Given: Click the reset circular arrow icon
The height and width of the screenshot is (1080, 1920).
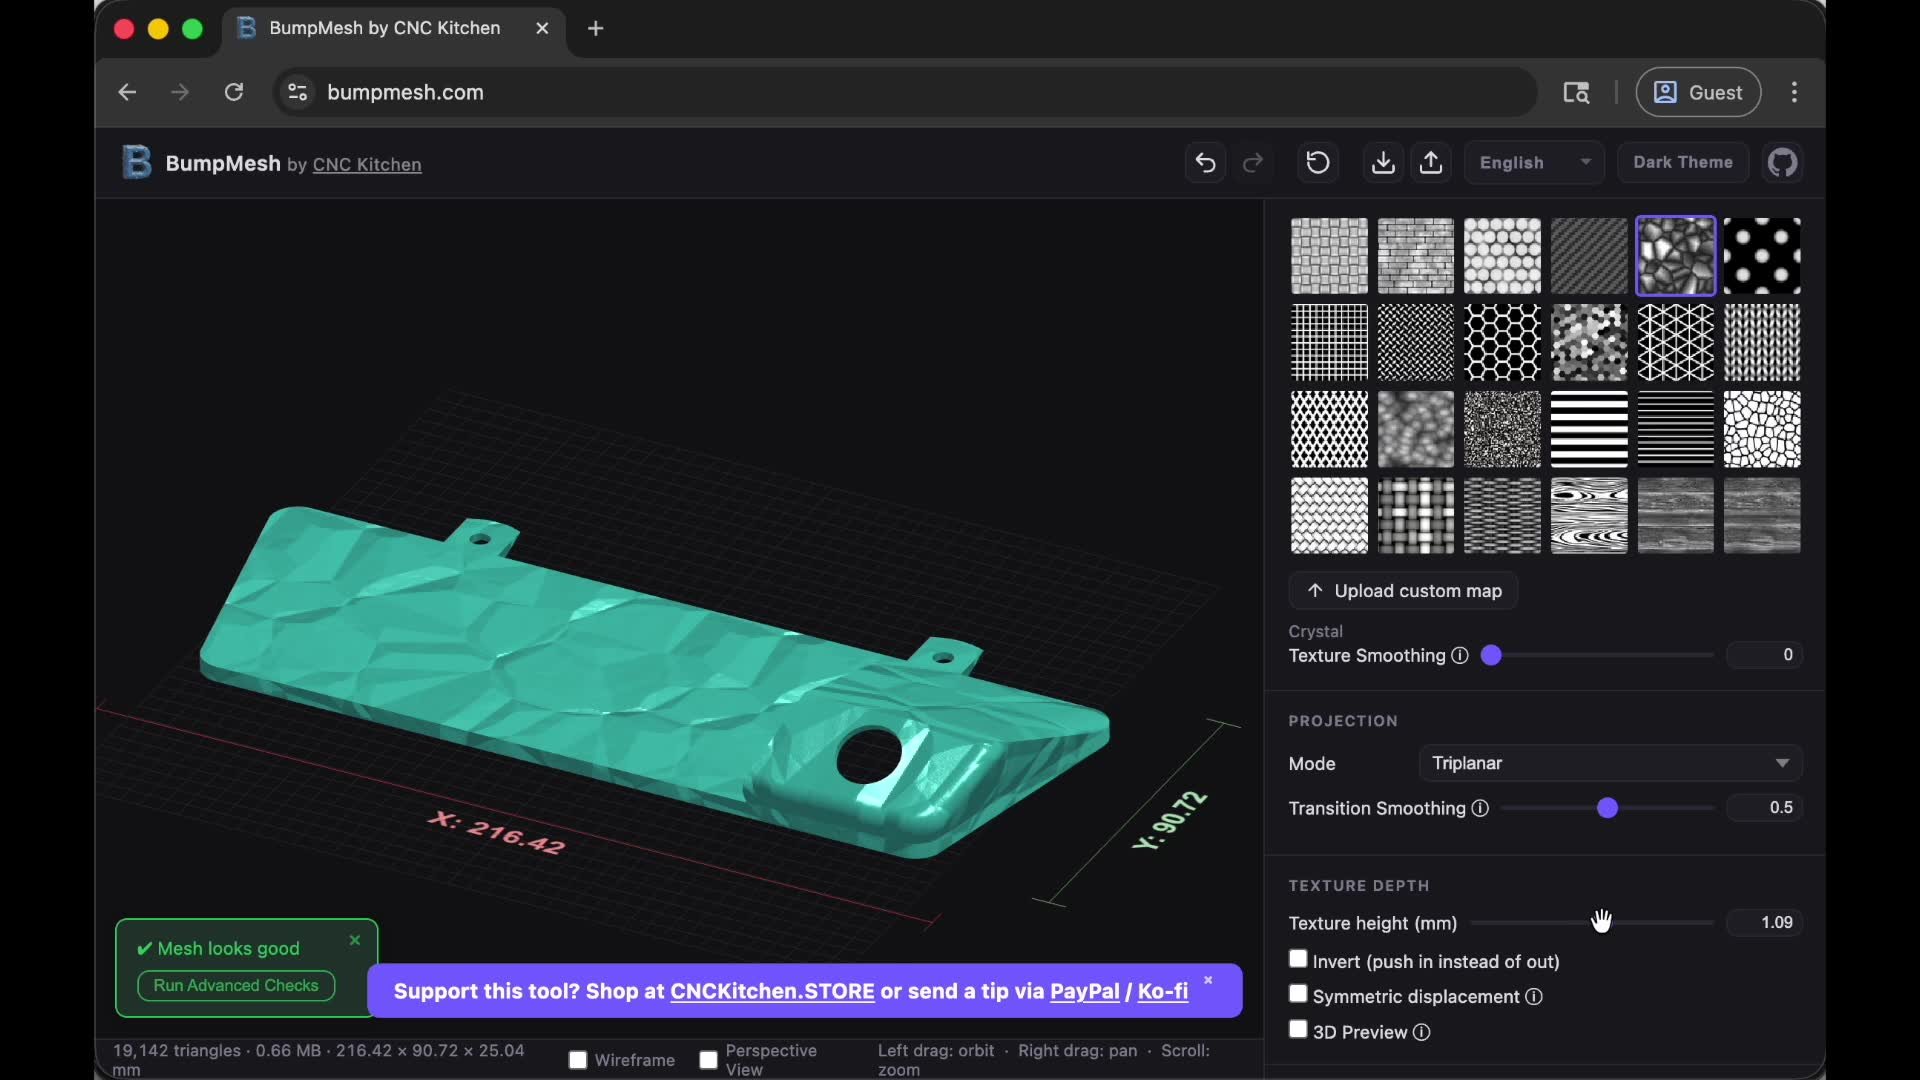Looking at the screenshot, I should click(x=1318, y=163).
